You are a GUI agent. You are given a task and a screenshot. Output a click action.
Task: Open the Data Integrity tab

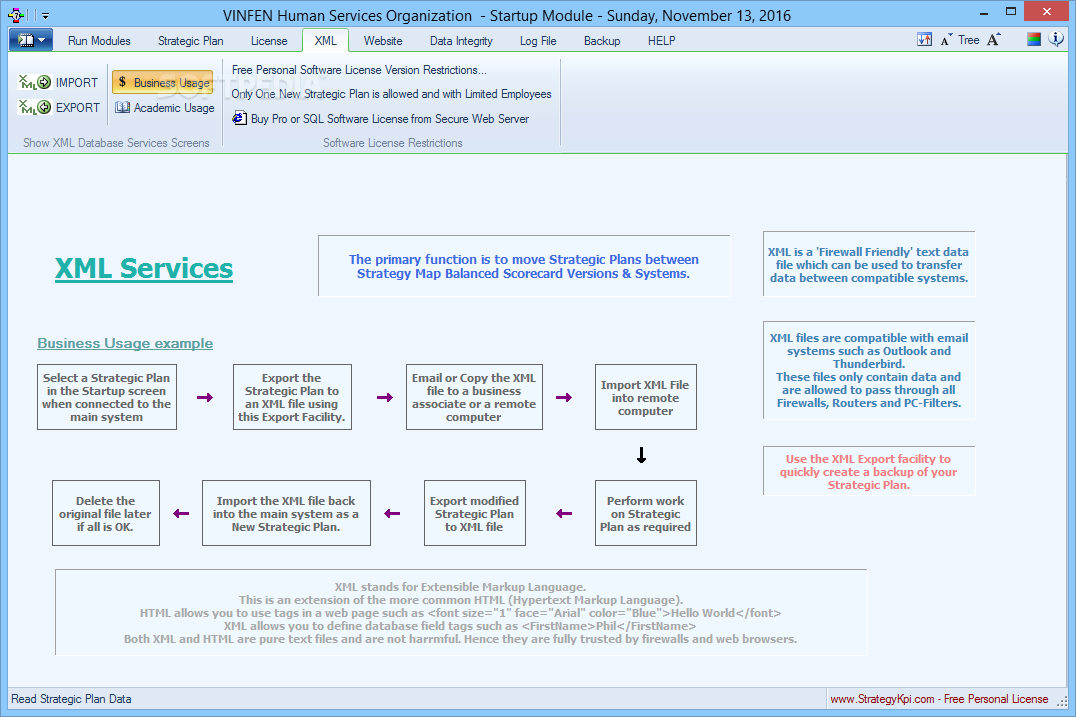pos(461,41)
